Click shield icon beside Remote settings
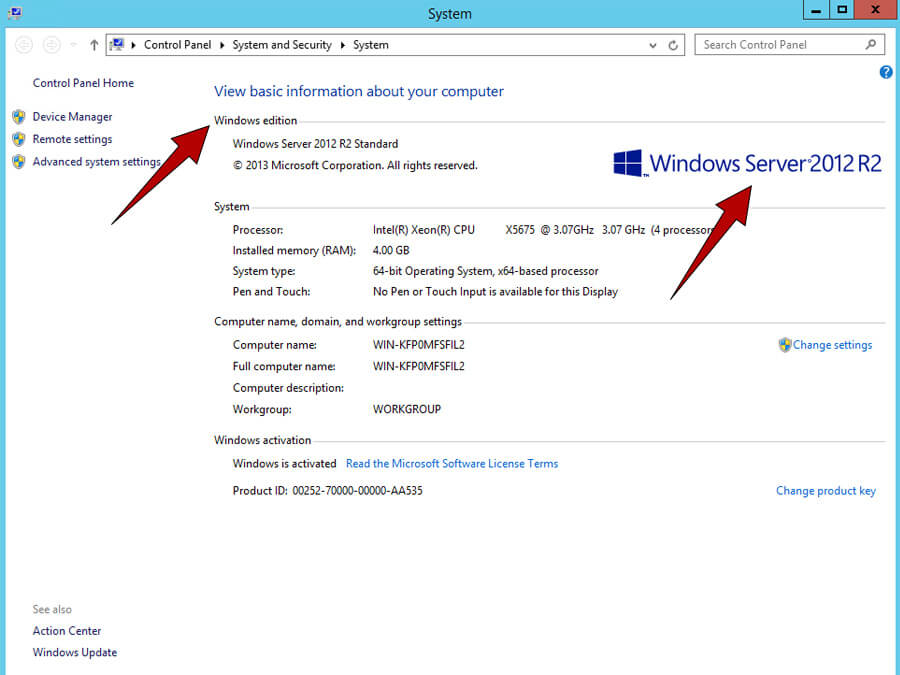900x675 pixels. (19, 139)
